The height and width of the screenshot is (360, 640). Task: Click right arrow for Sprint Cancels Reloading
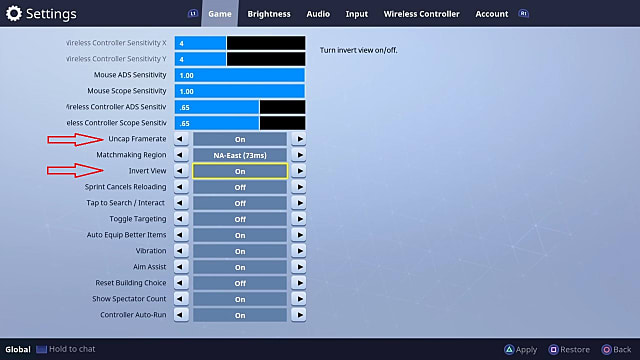(x=299, y=187)
